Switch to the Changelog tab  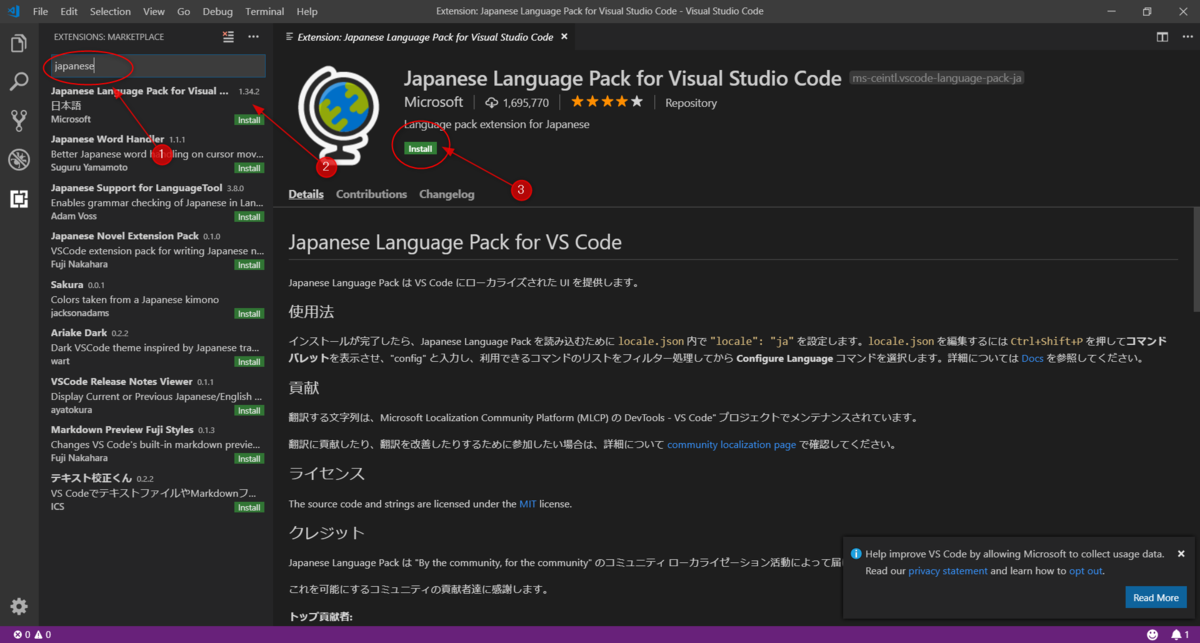446,194
